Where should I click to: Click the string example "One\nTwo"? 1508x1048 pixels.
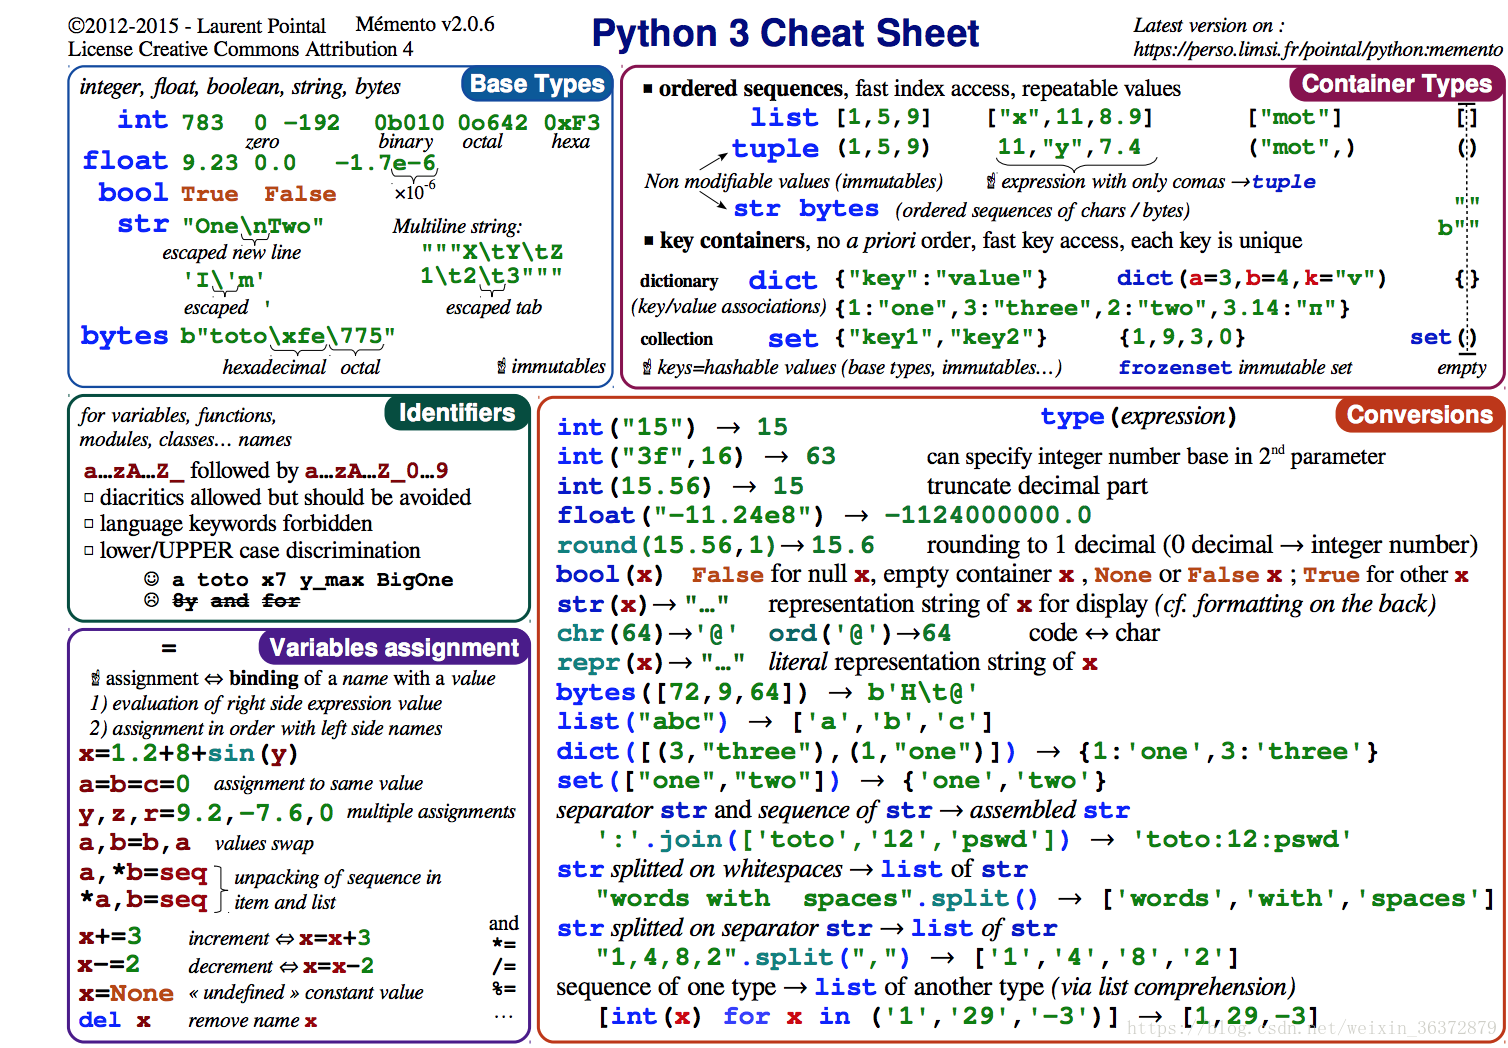point(253,226)
